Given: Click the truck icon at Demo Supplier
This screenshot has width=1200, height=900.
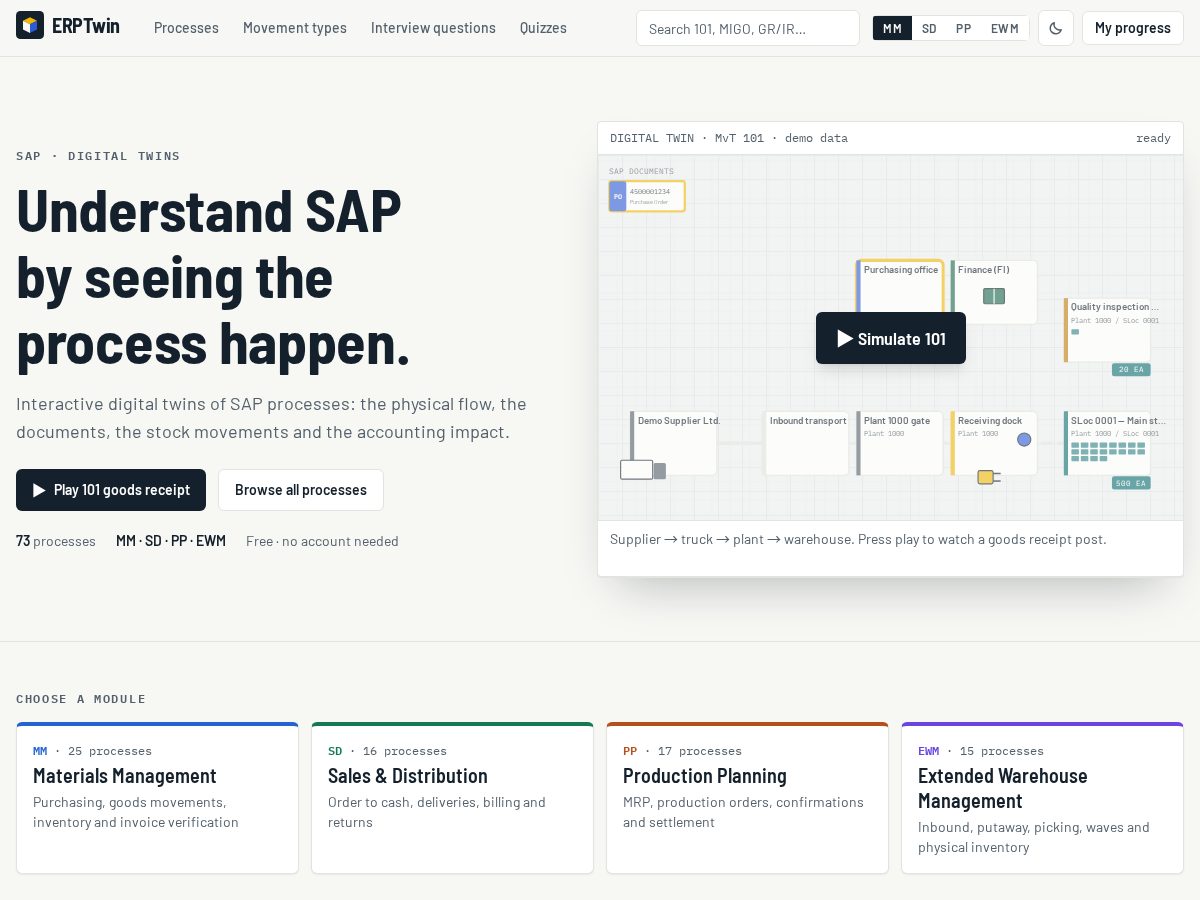Looking at the screenshot, I should (643, 470).
